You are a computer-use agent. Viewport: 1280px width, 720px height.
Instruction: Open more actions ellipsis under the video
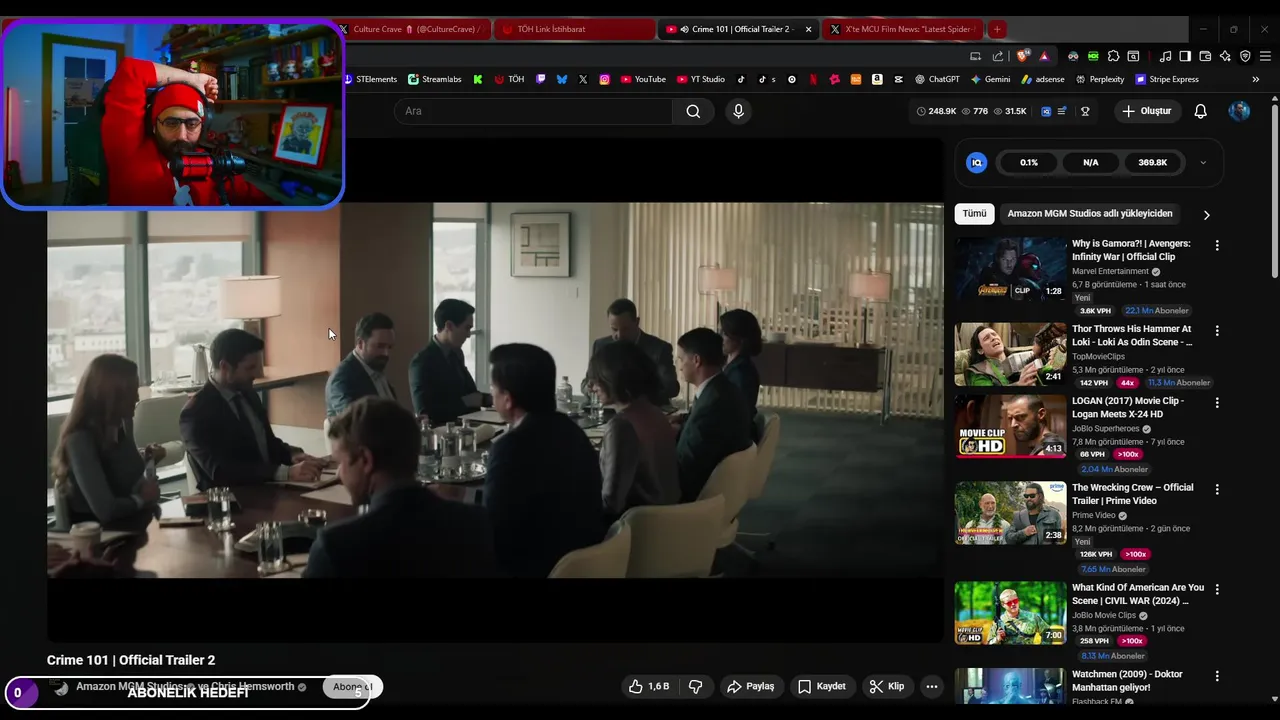click(x=932, y=686)
